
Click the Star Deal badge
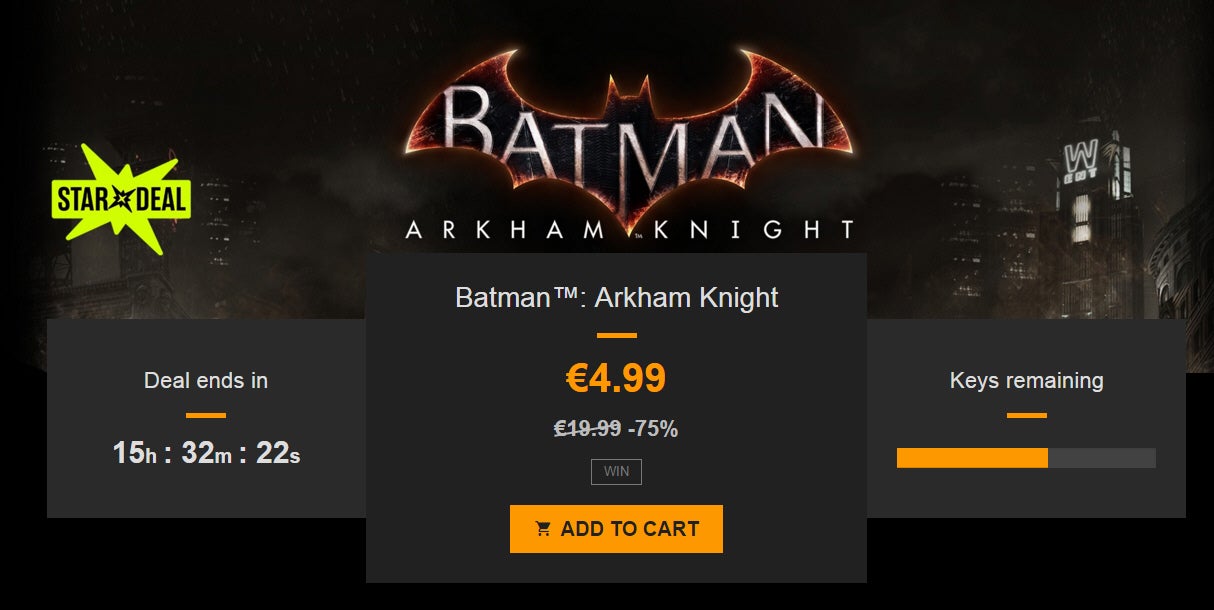(120, 201)
